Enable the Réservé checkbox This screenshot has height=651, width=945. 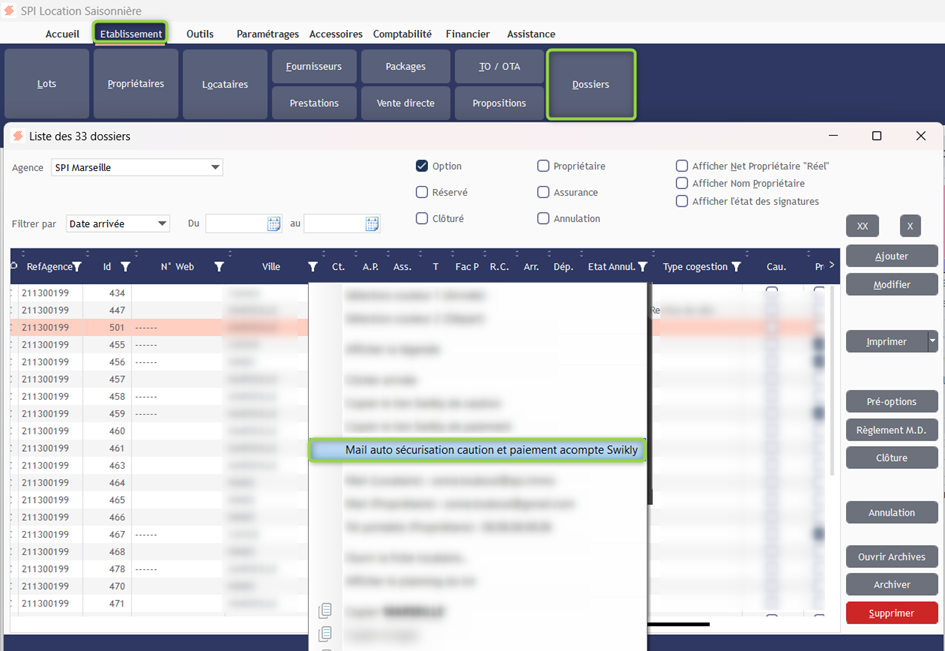click(422, 192)
